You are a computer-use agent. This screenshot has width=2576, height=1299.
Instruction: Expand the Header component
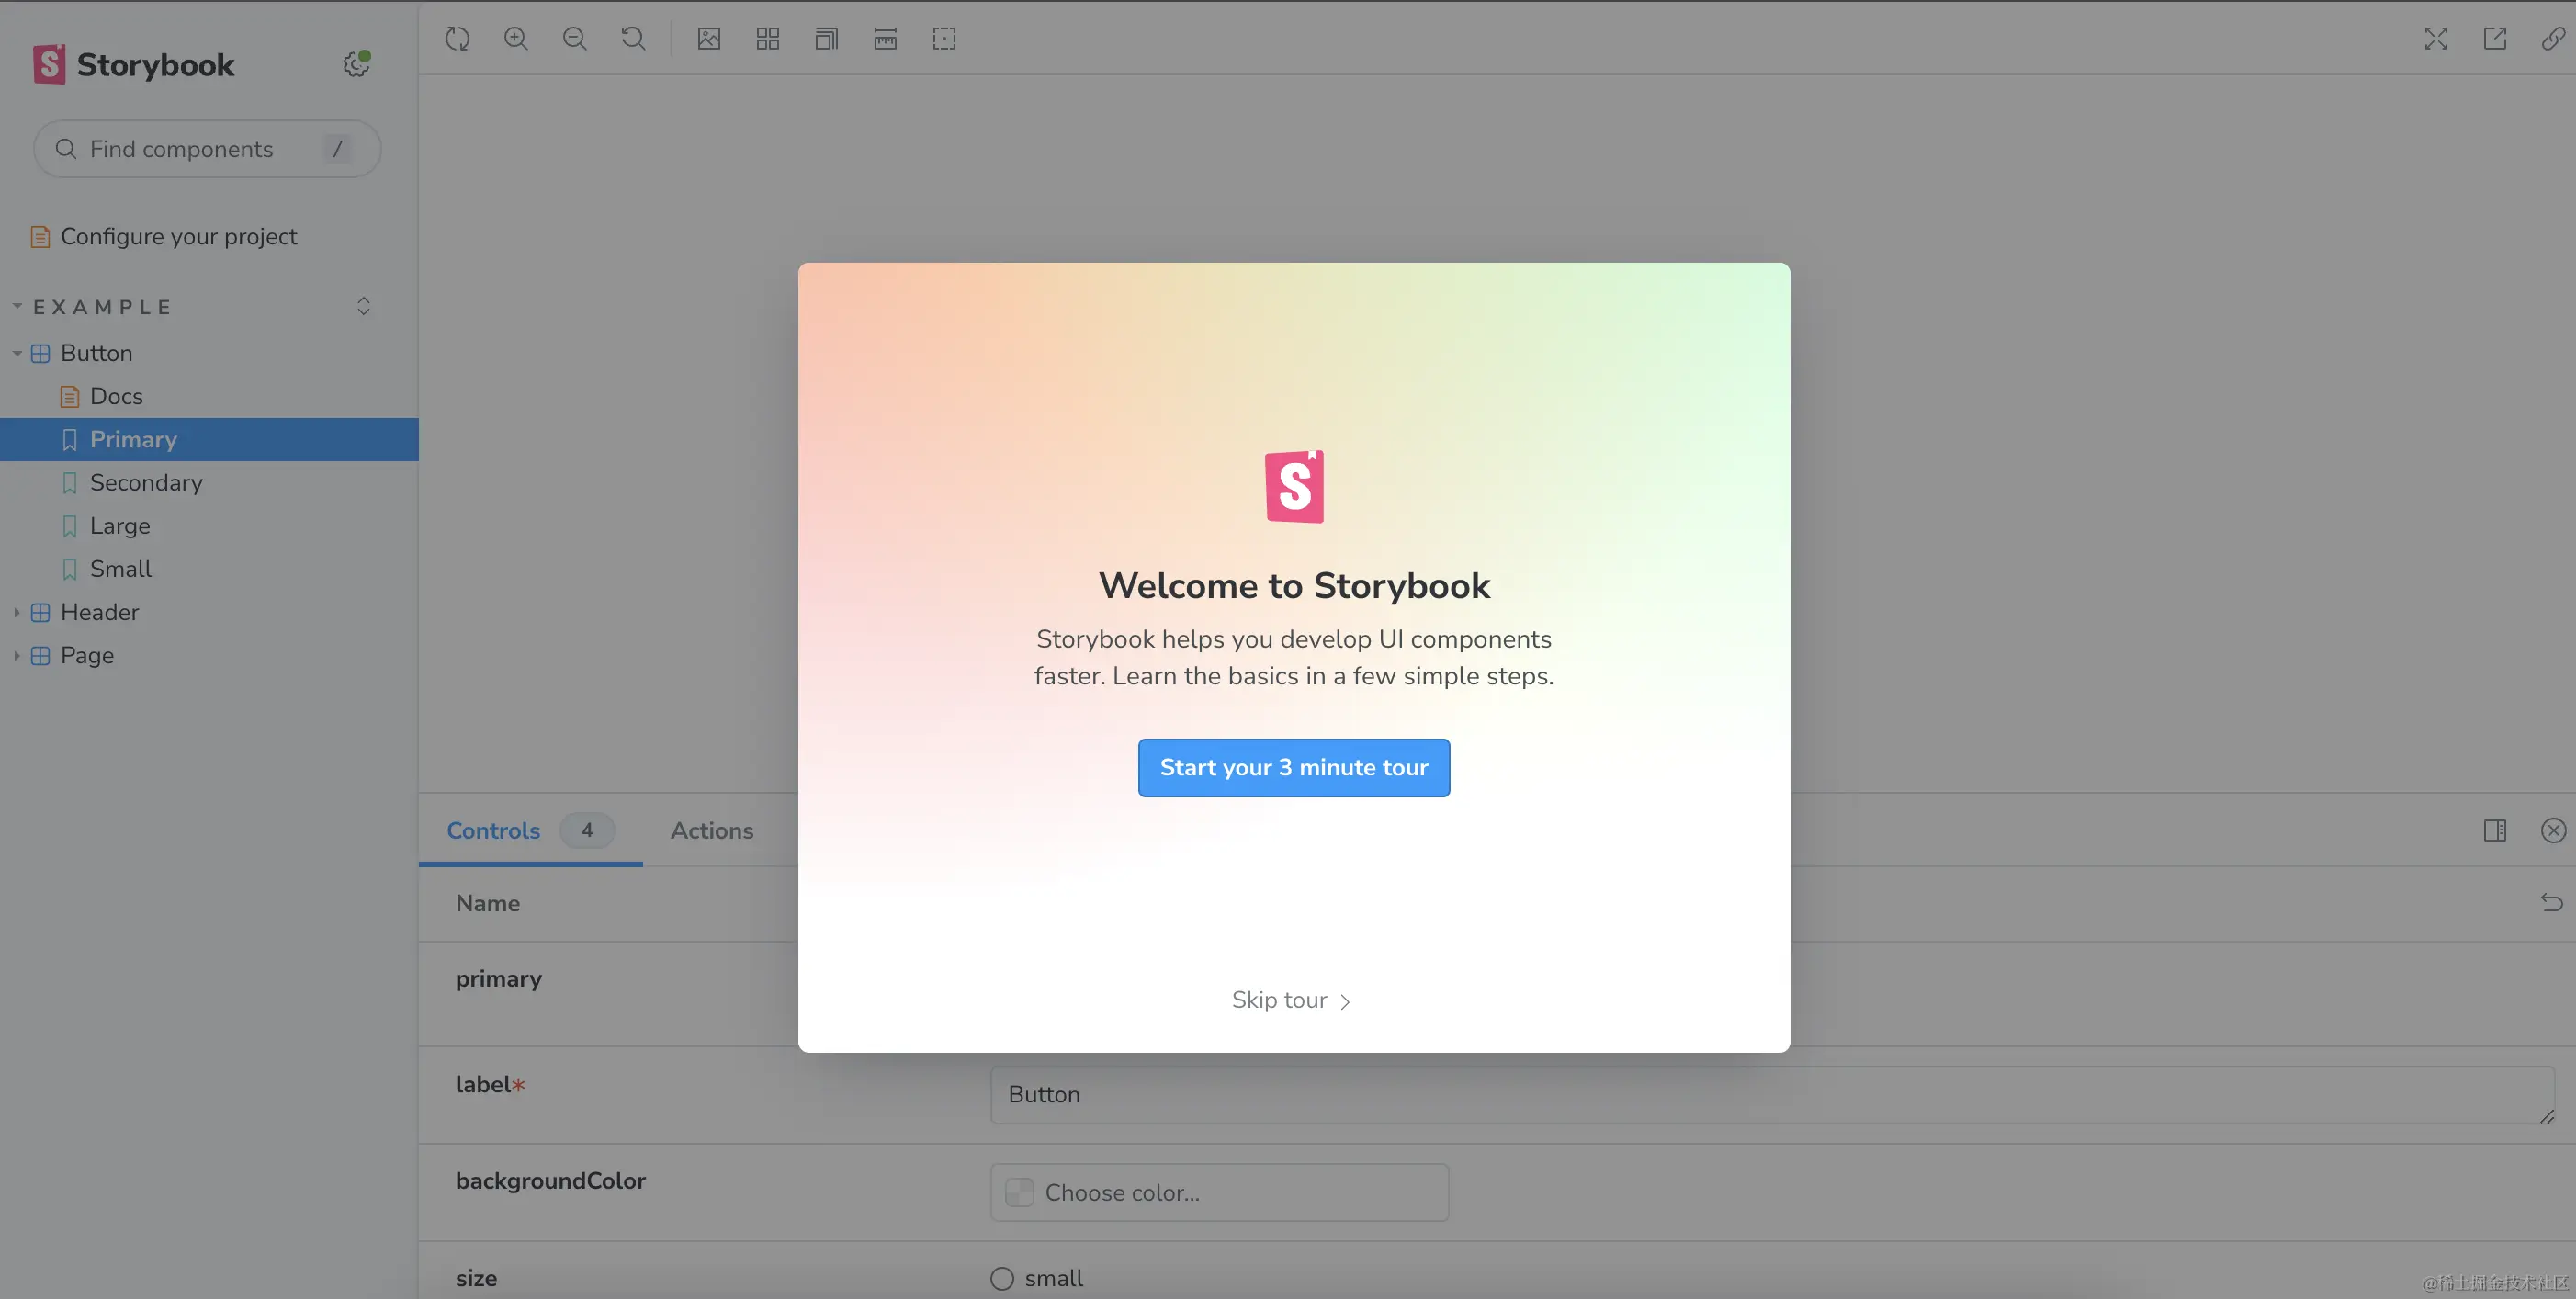(17, 612)
